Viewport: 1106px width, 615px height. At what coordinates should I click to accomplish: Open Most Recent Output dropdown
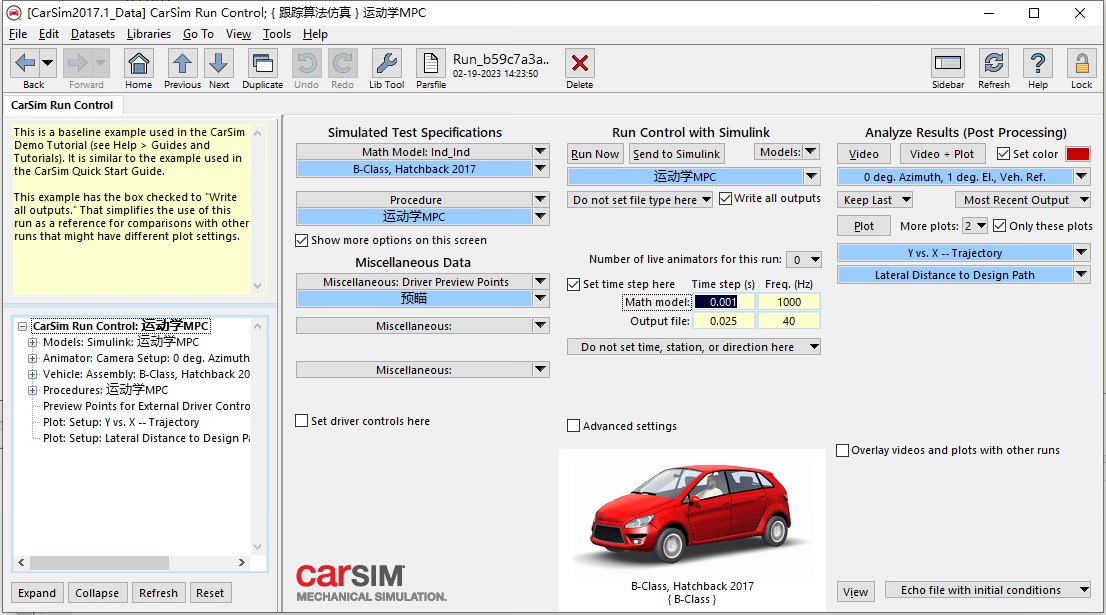pos(1023,200)
